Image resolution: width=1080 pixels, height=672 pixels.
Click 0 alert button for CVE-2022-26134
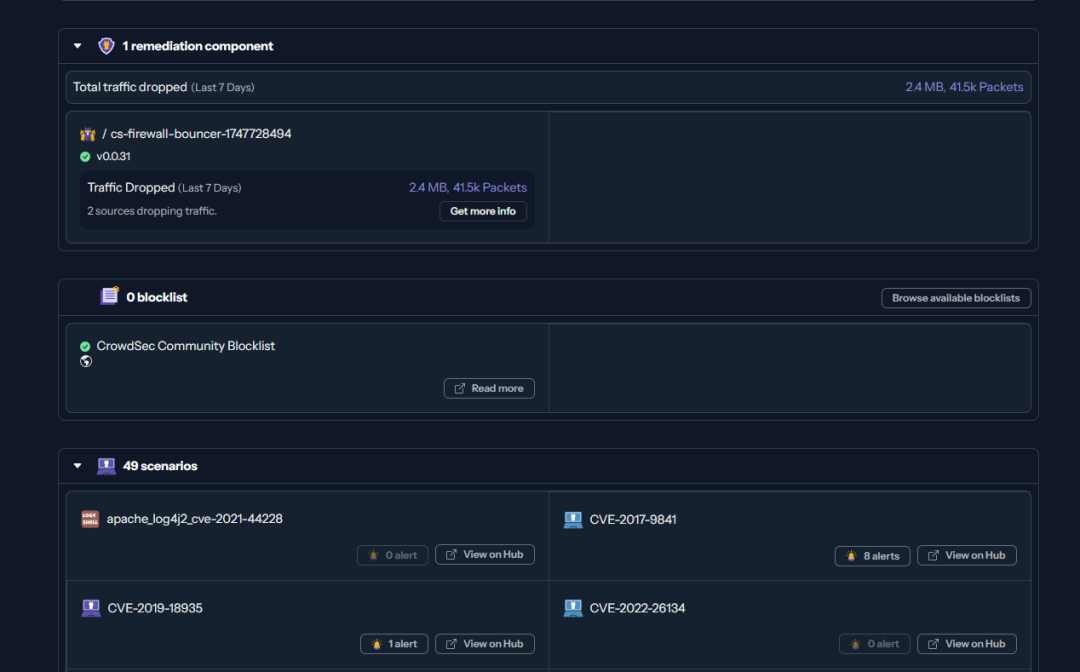tap(875, 644)
